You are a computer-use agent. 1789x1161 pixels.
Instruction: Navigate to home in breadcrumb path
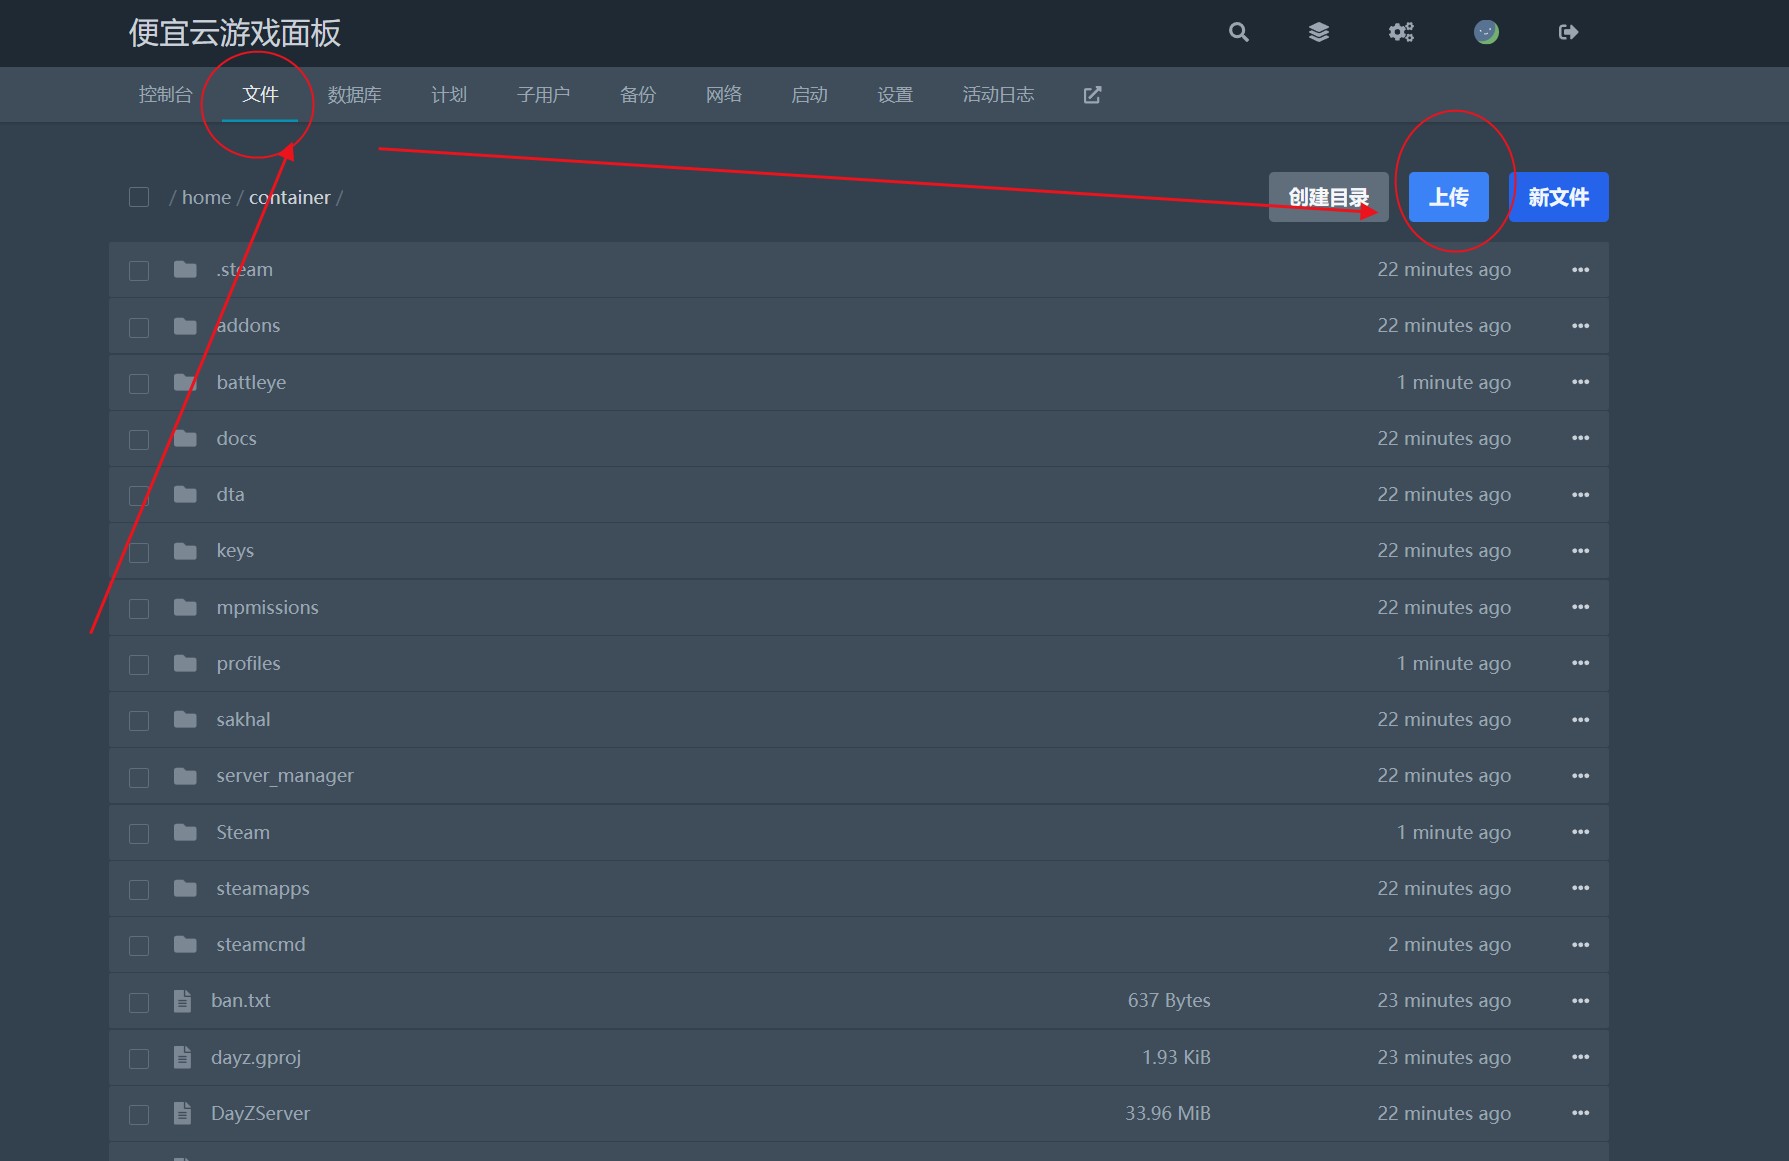pos(206,197)
